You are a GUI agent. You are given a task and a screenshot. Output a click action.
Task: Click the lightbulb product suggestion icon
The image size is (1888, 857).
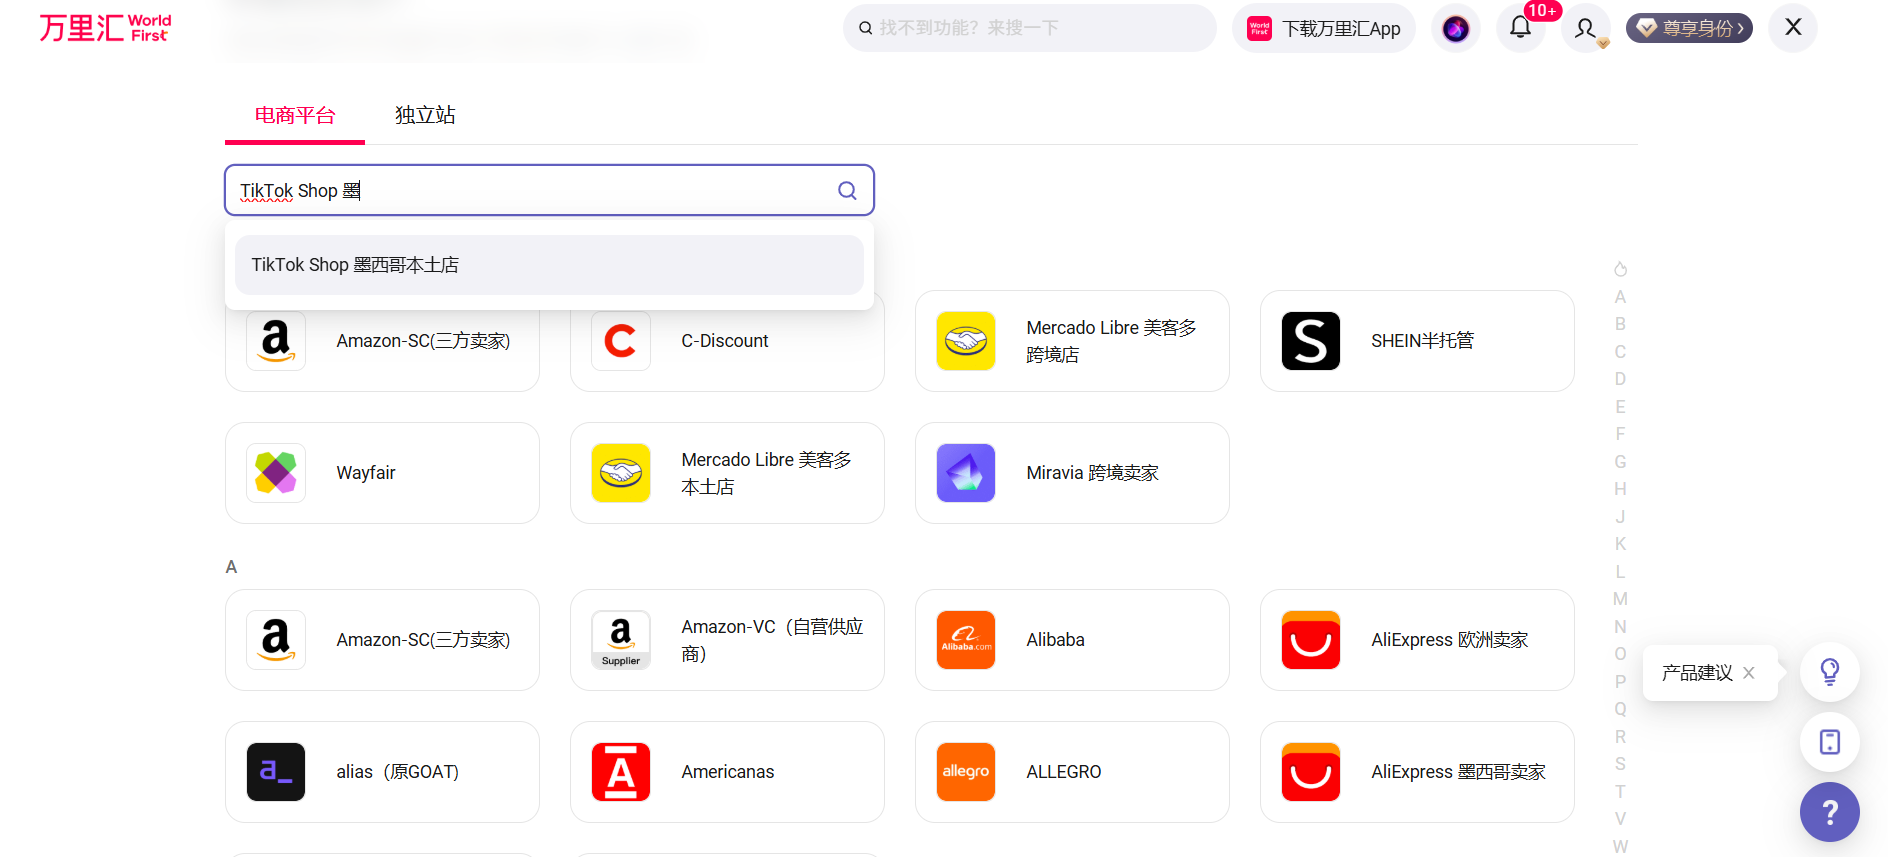(x=1830, y=671)
